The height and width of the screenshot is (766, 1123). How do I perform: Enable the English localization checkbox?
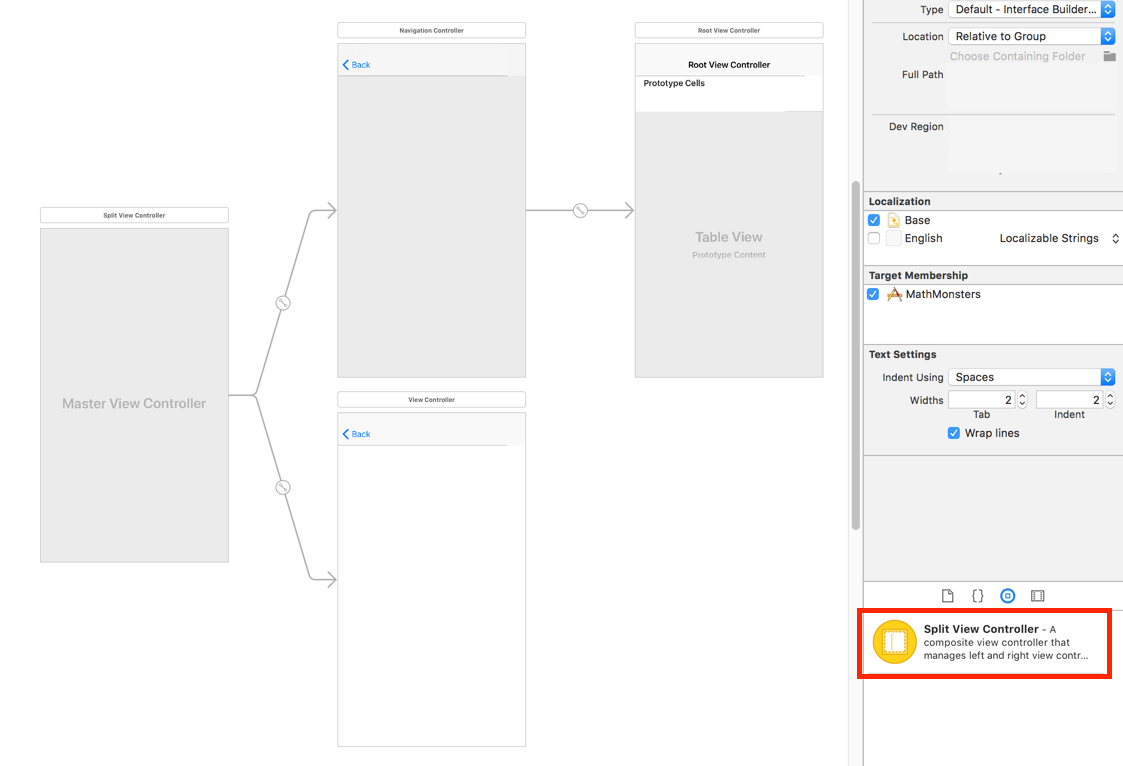tap(874, 238)
